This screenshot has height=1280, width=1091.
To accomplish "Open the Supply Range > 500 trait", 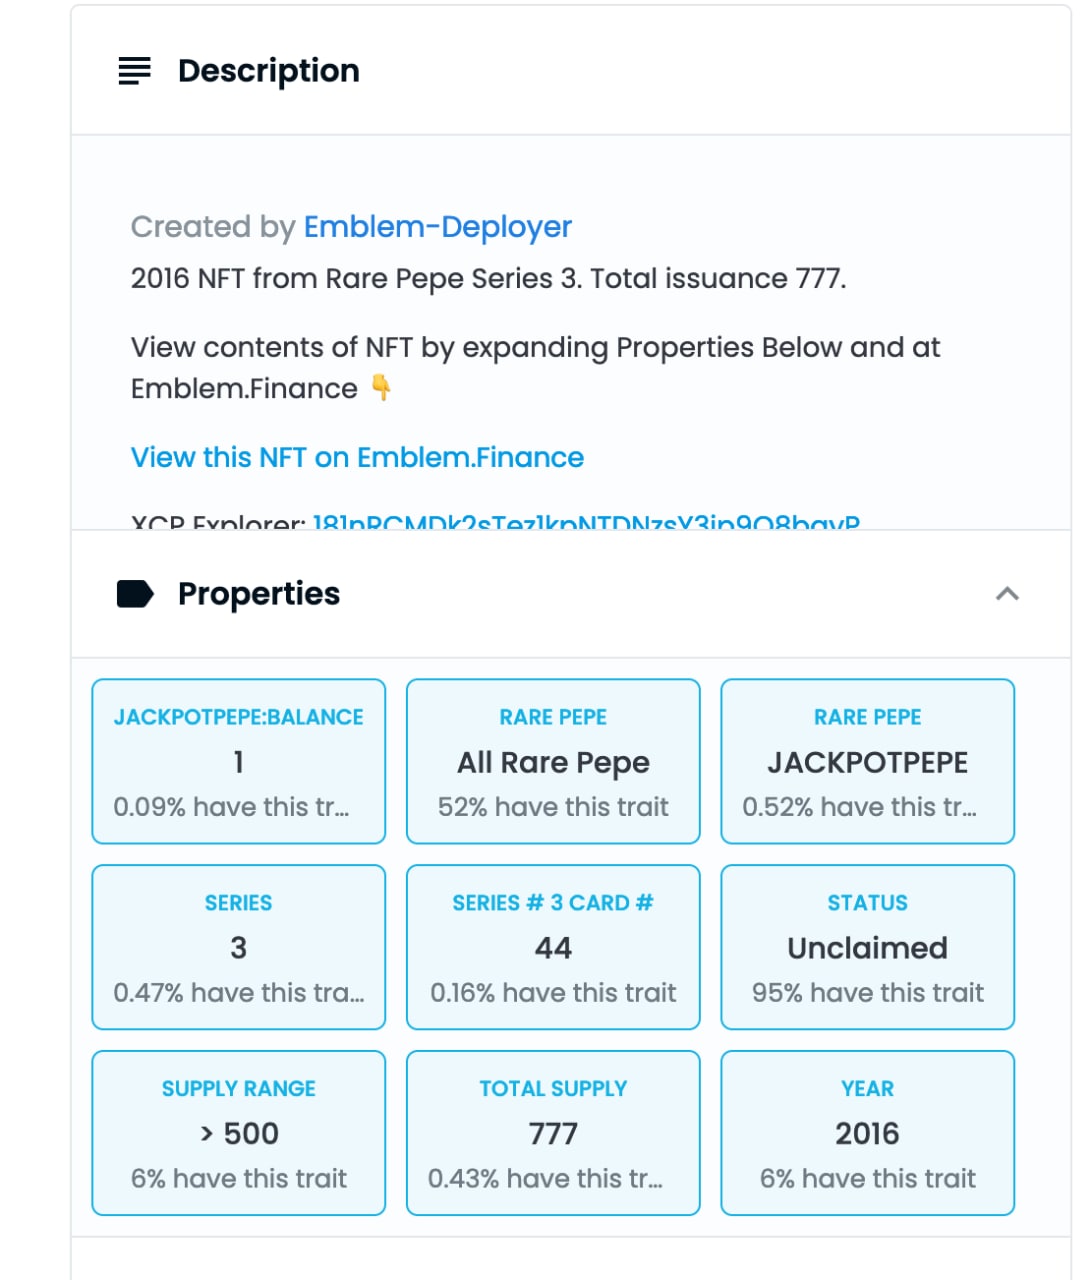I will (x=238, y=1133).
